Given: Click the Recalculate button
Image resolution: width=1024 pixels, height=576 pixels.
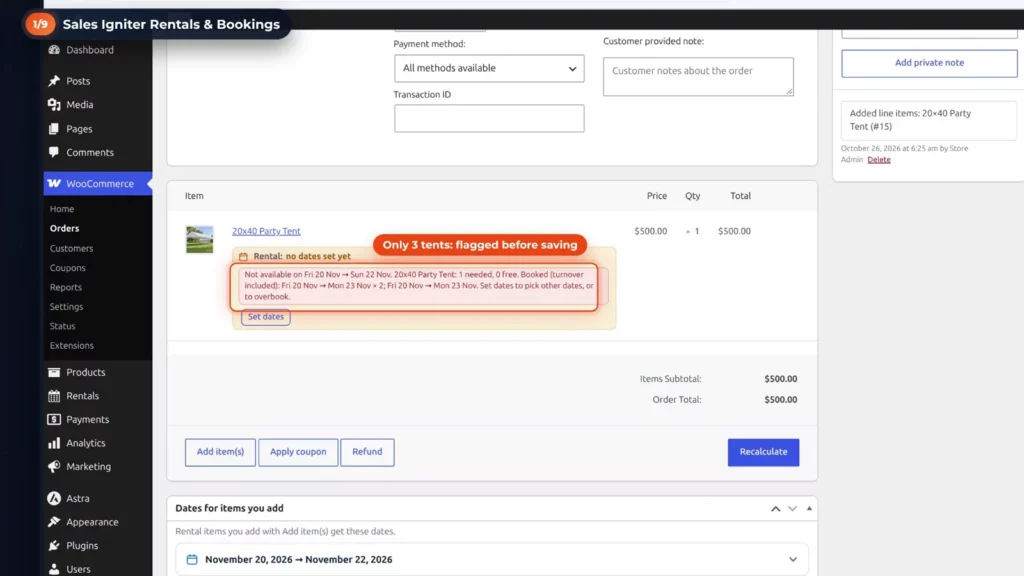Looking at the screenshot, I should 763,452.
